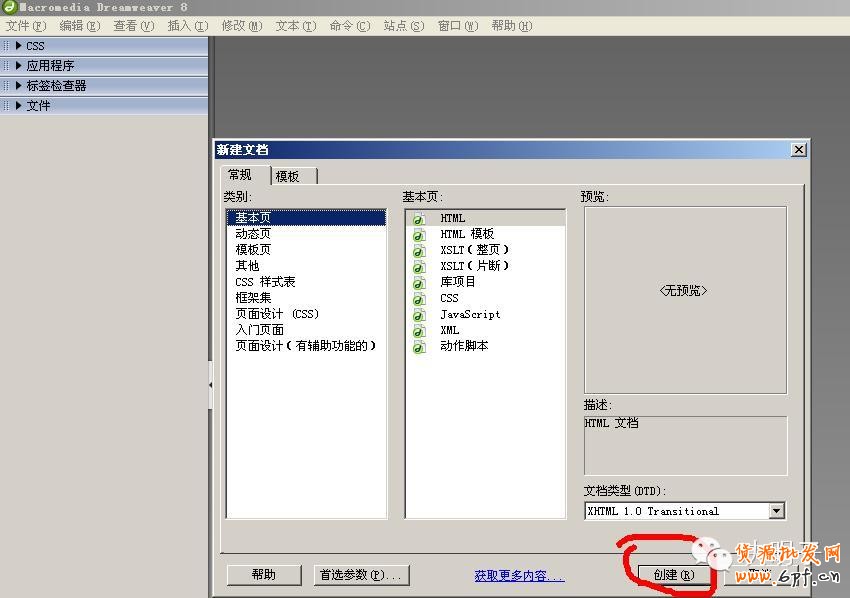
Task: Click the Dreamweaver app icon in title bar
Action: (10, 7)
